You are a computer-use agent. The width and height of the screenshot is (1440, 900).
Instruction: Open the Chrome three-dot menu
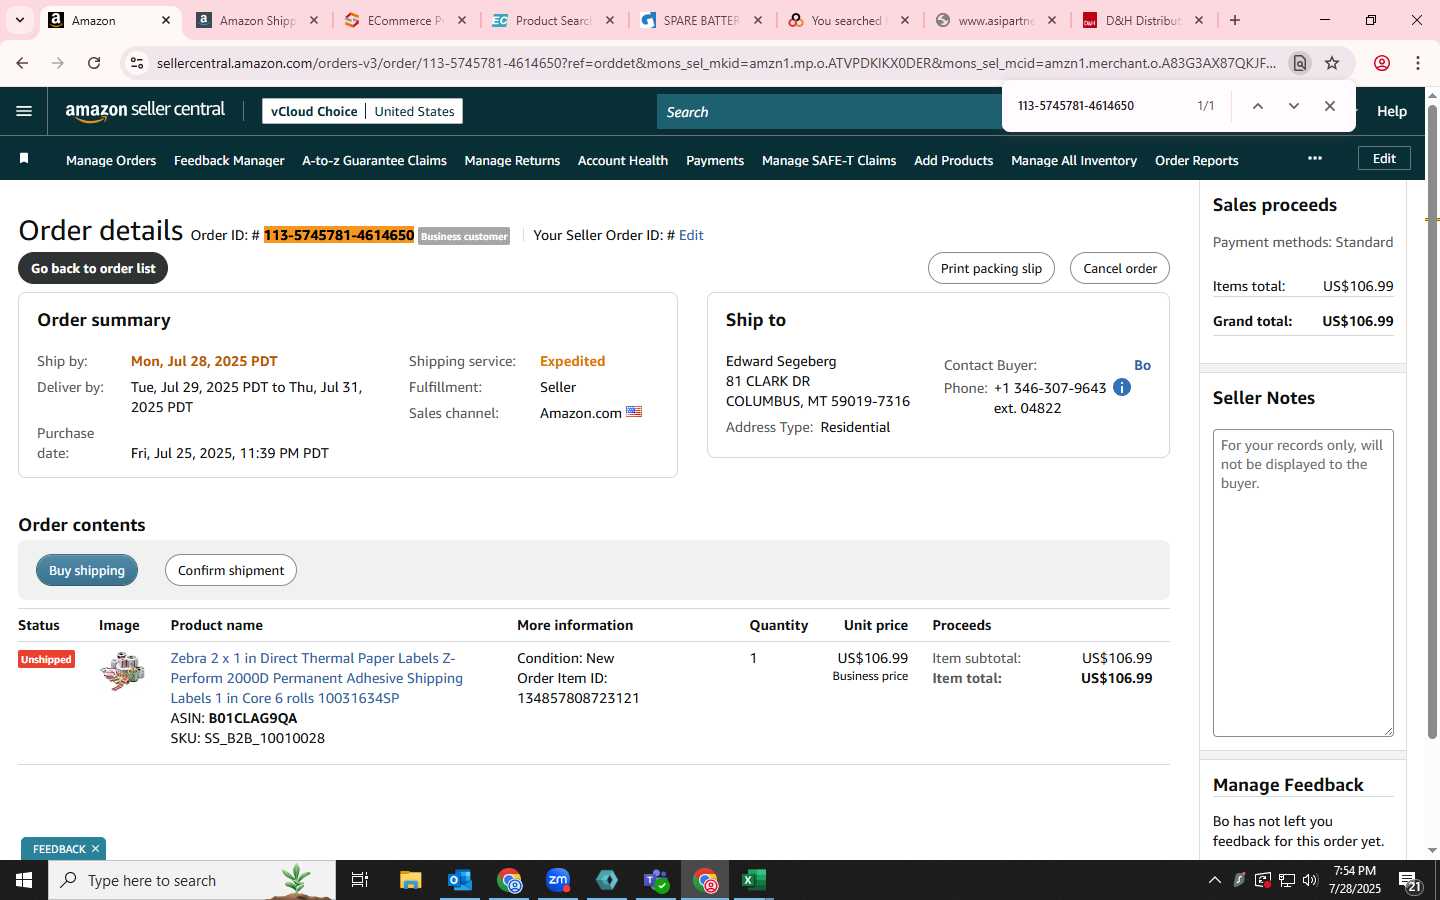tap(1418, 63)
